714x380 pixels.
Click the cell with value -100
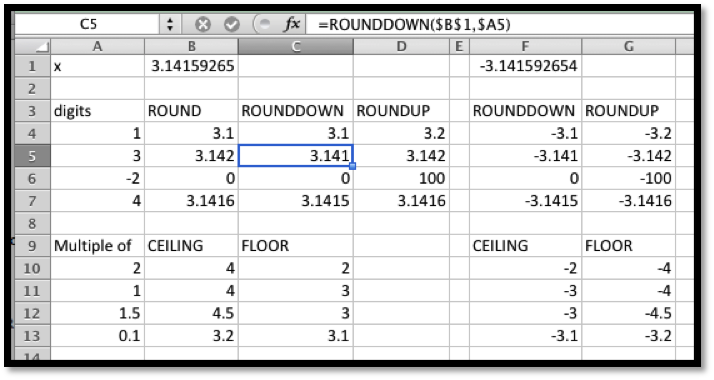[x=628, y=178]
